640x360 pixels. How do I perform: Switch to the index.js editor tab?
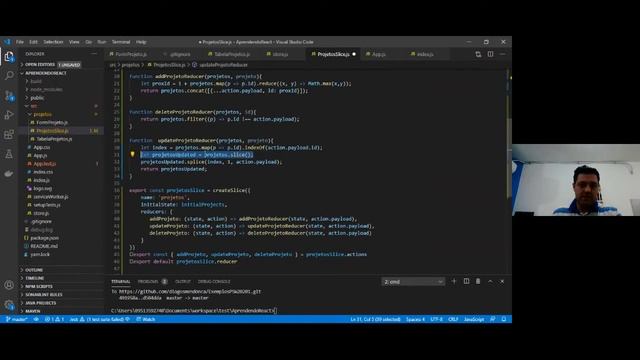[x=425, y=54]
